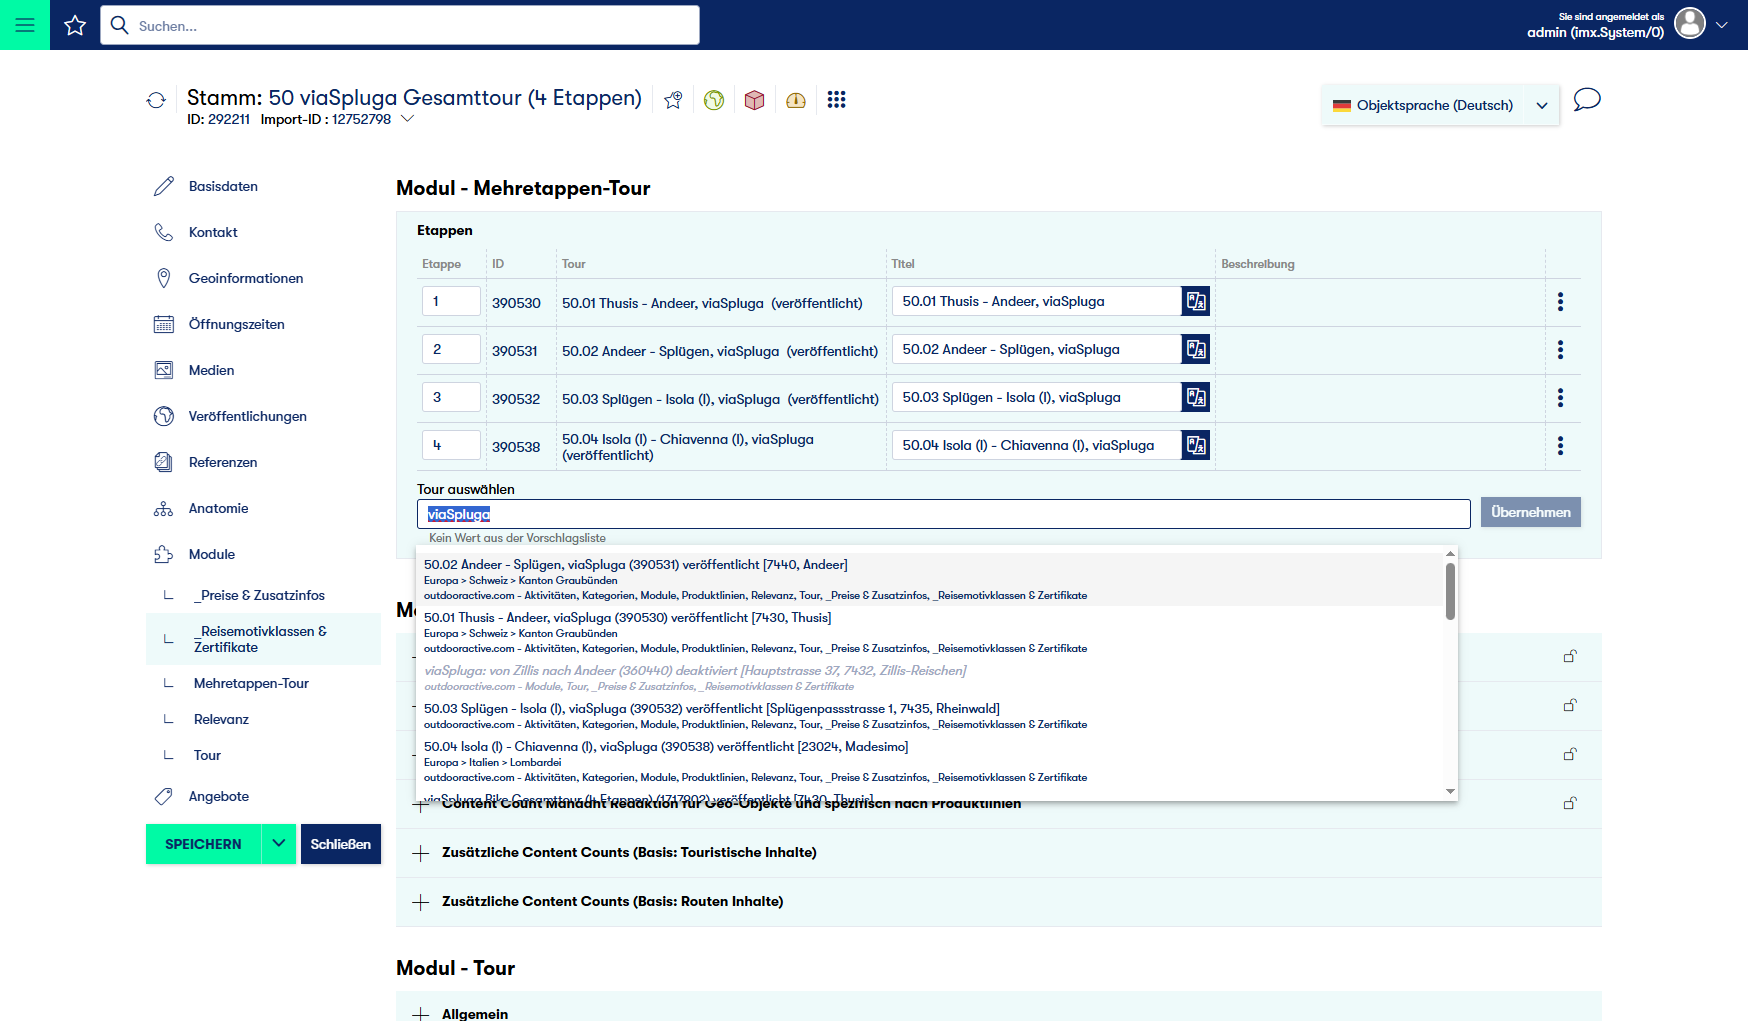The width and height of the screenshot is (1748, 1021).
Task: Click the orange gauge icon by title
Action: click(796, 100)
